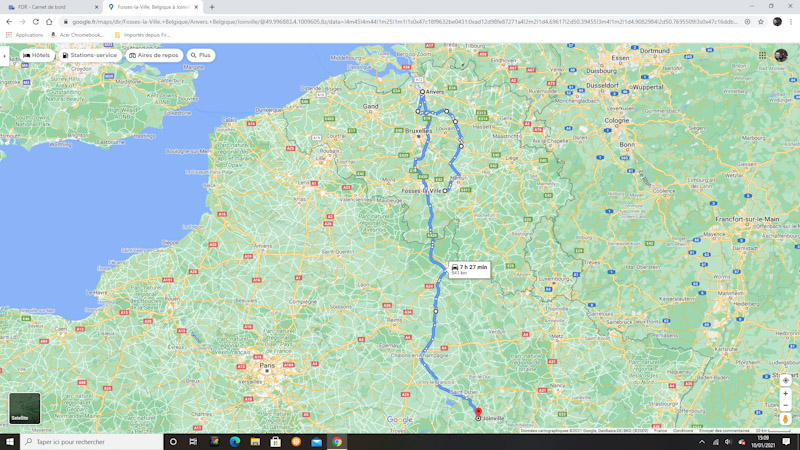Show hidden system tray icons
This screenshot has width=800, height=450.
[702, 442]
